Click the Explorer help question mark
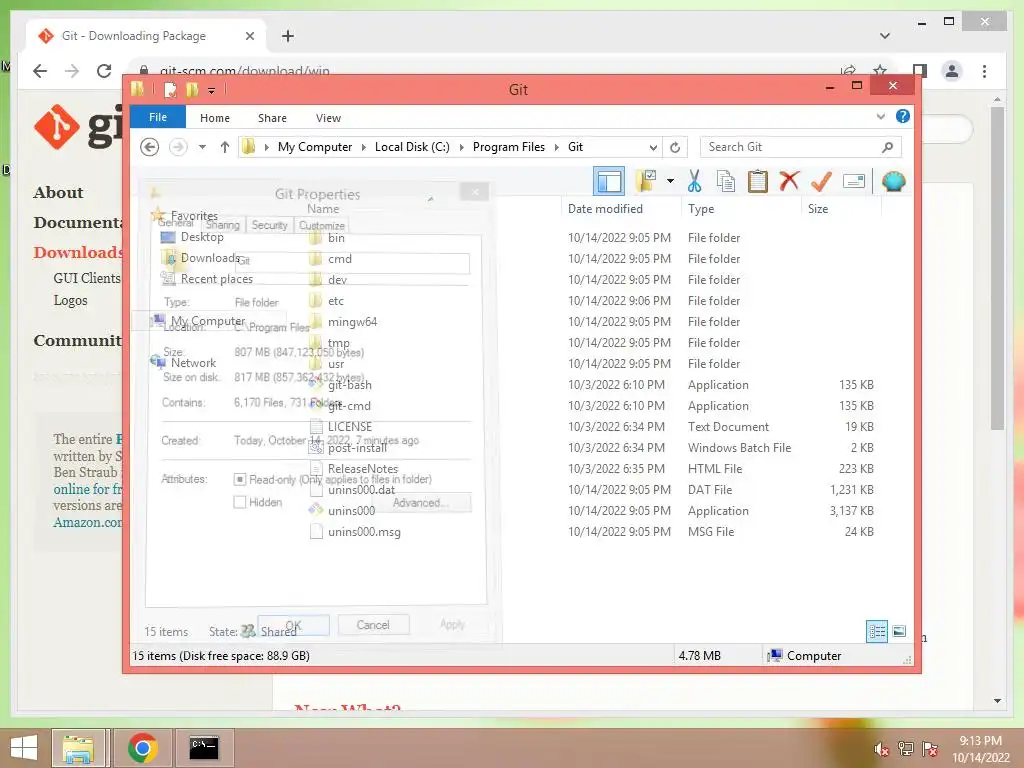The image size is (1024, 768). point(903,116)
